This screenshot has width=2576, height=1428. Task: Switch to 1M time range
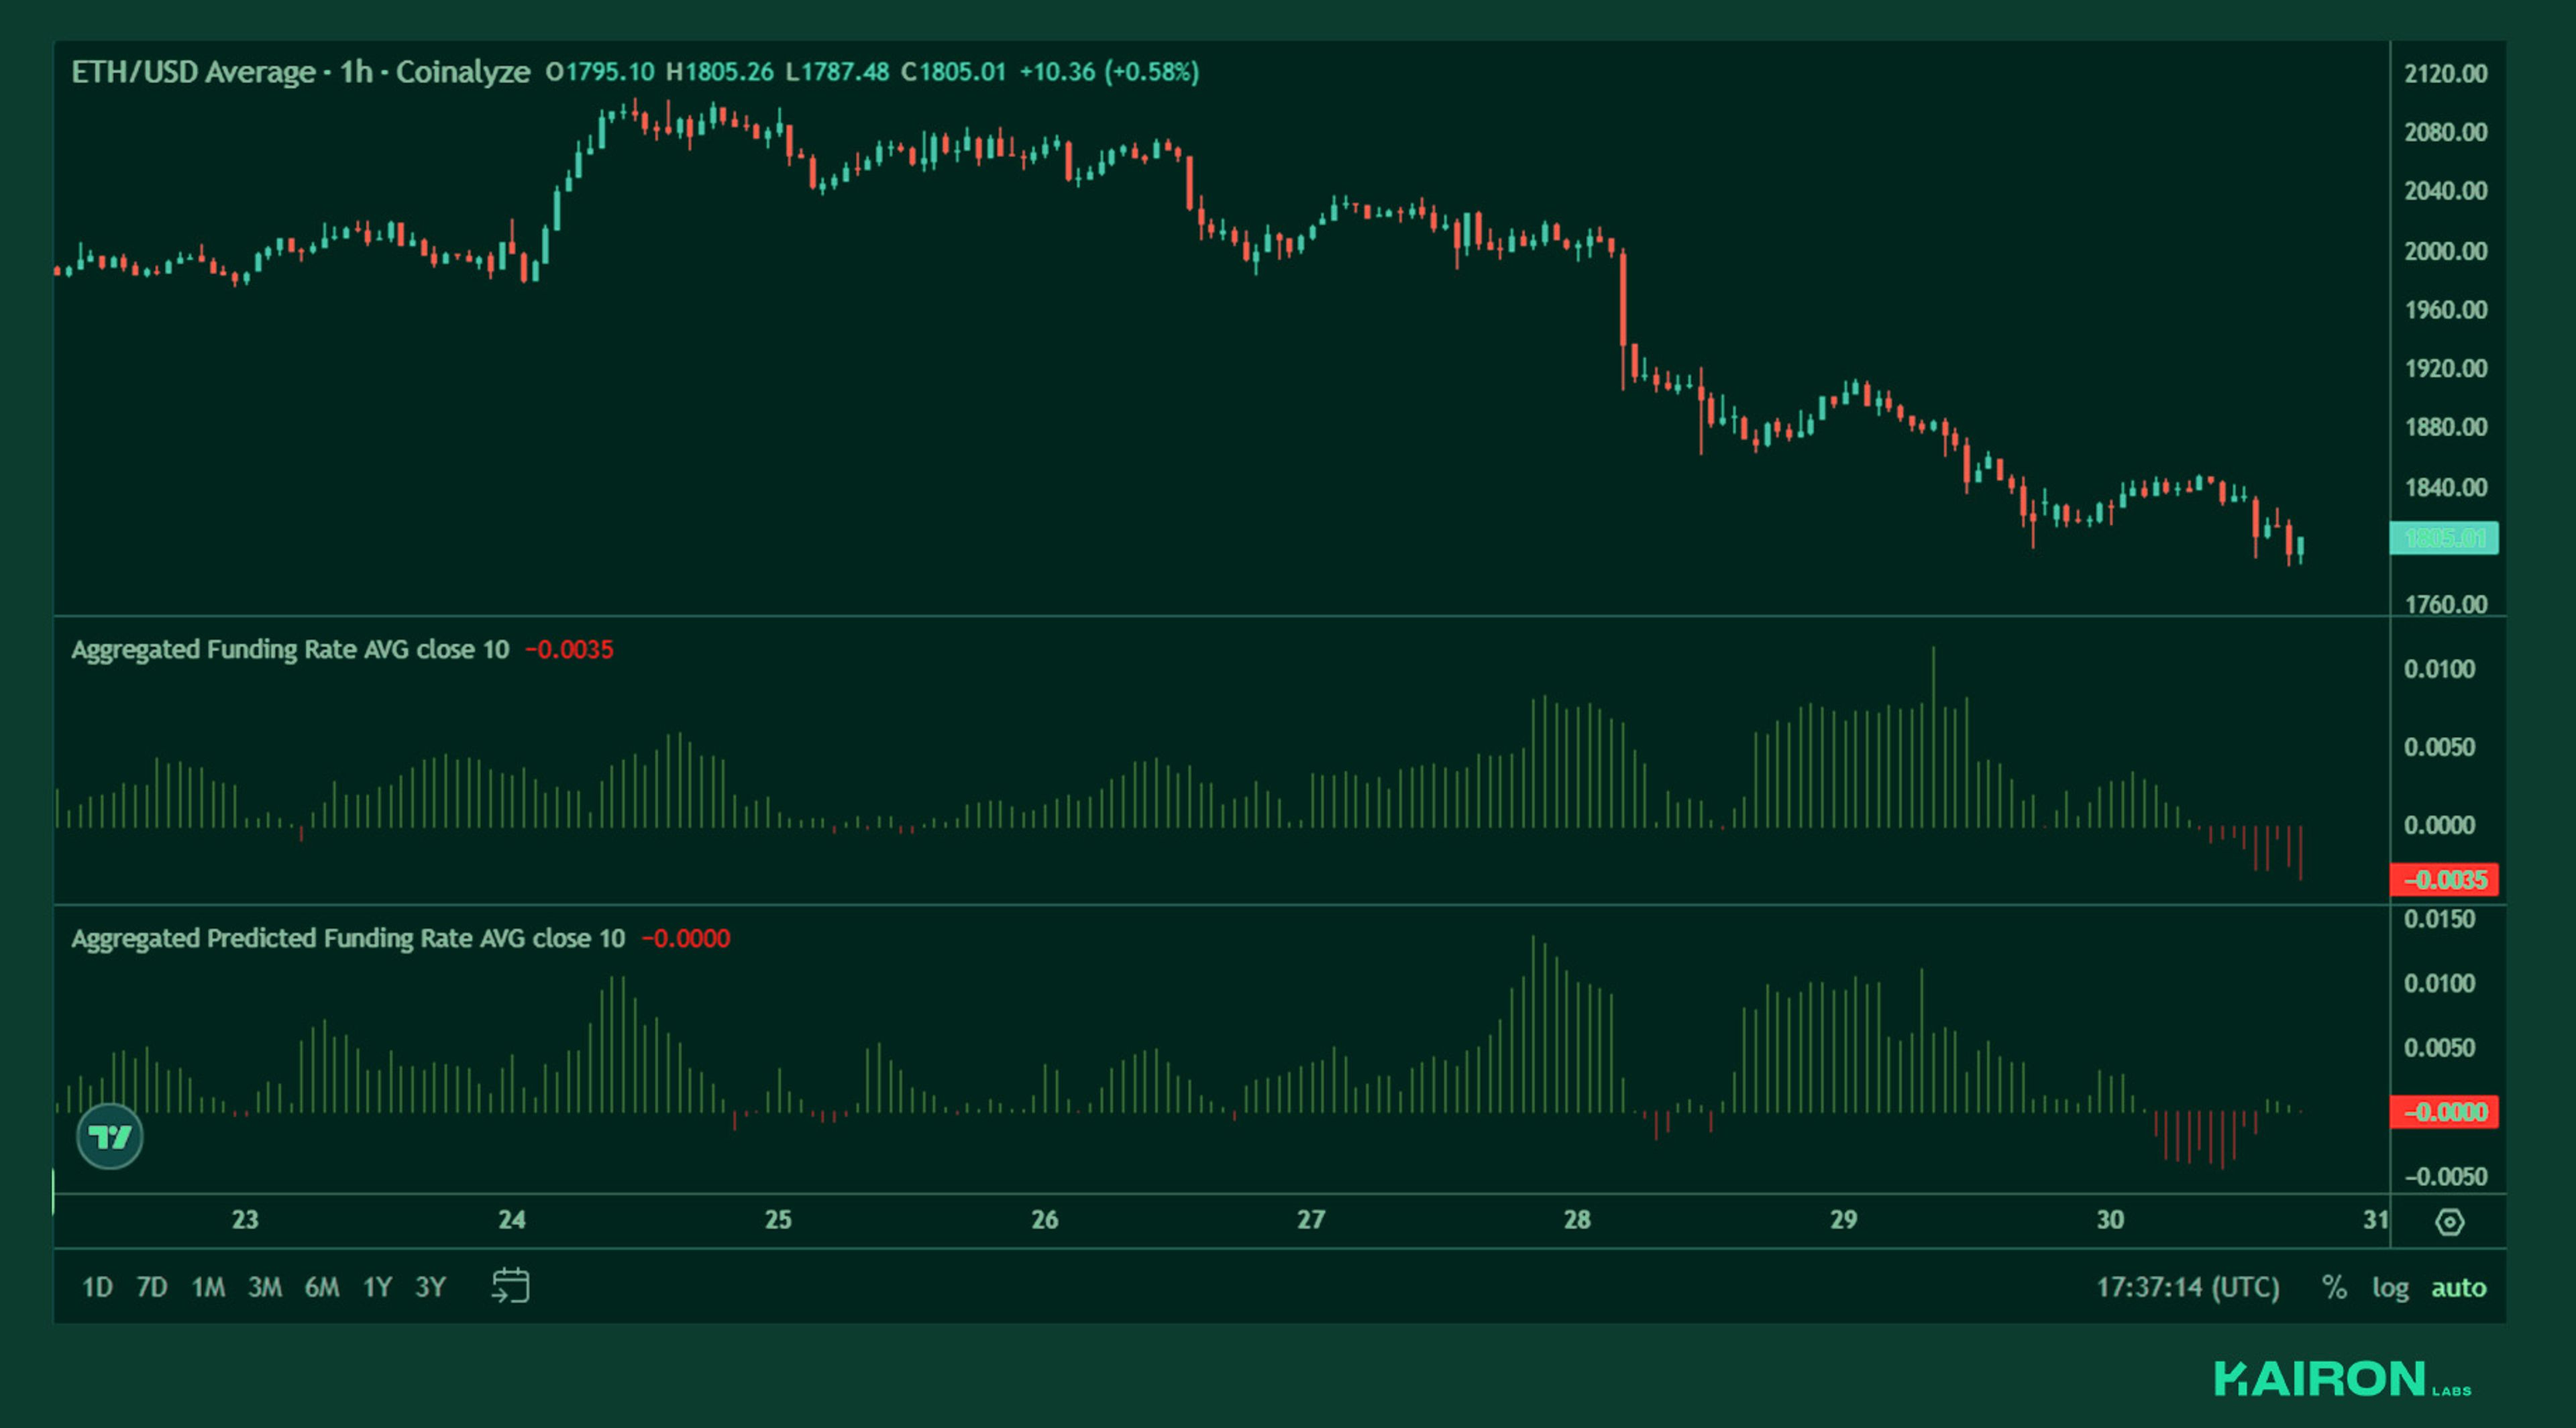pos(208,1287)
